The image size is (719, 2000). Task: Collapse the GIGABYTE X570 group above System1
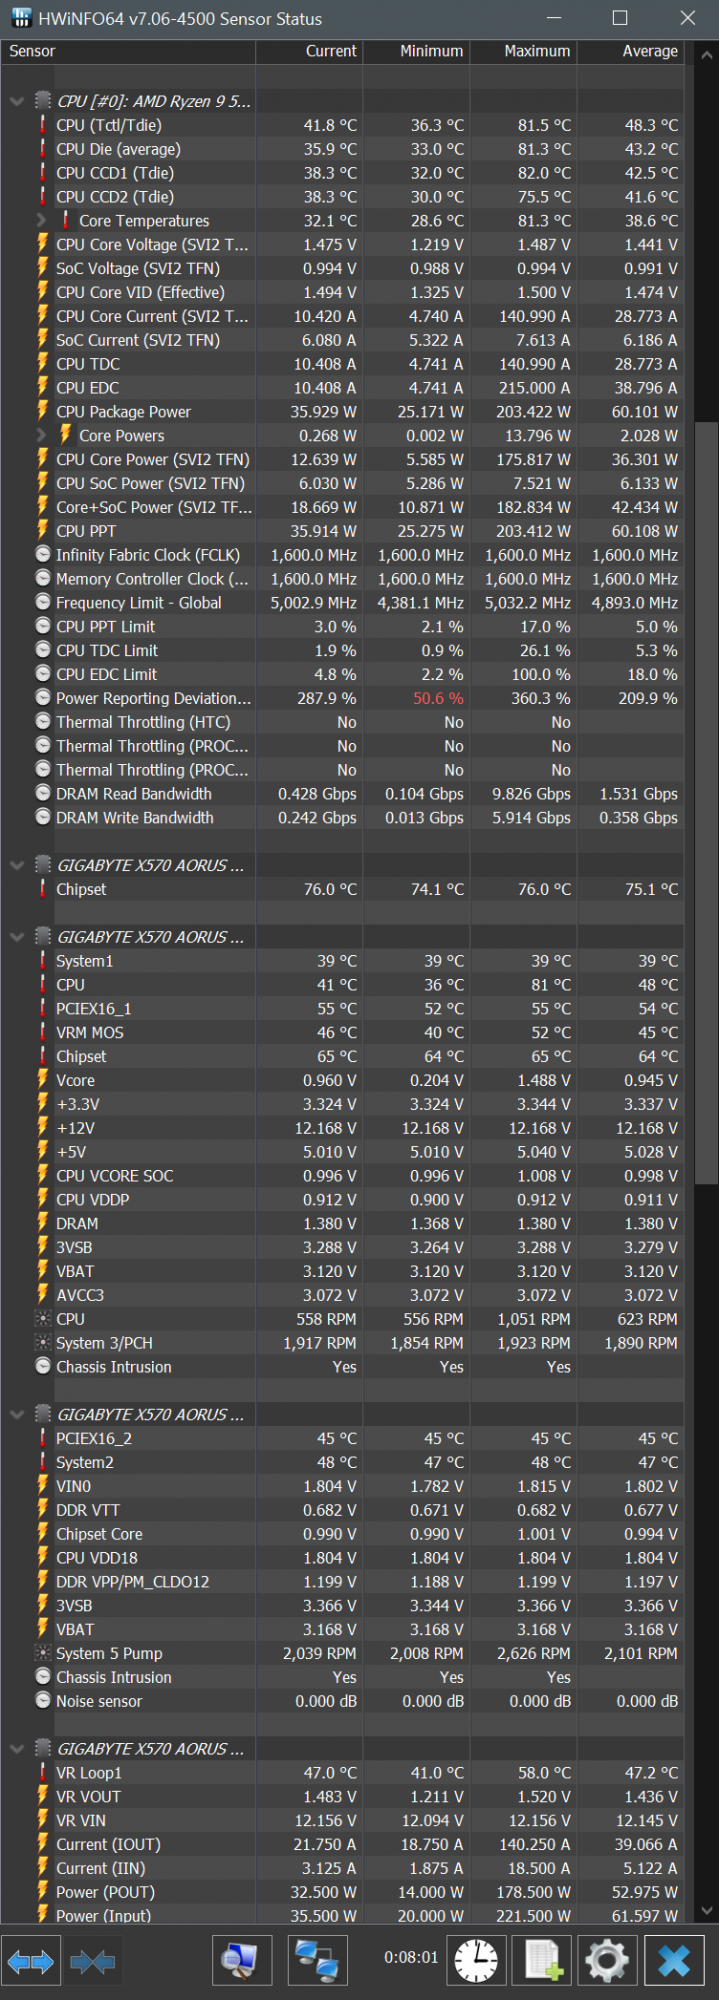(x=16, y=937)
